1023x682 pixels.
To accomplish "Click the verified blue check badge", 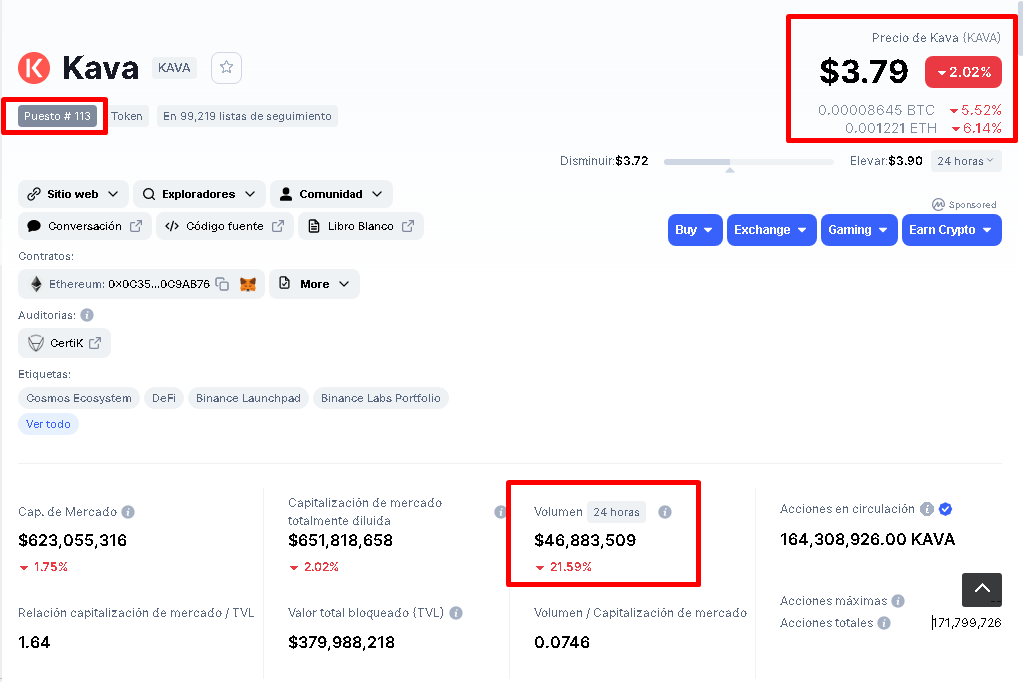I will 945,509.
